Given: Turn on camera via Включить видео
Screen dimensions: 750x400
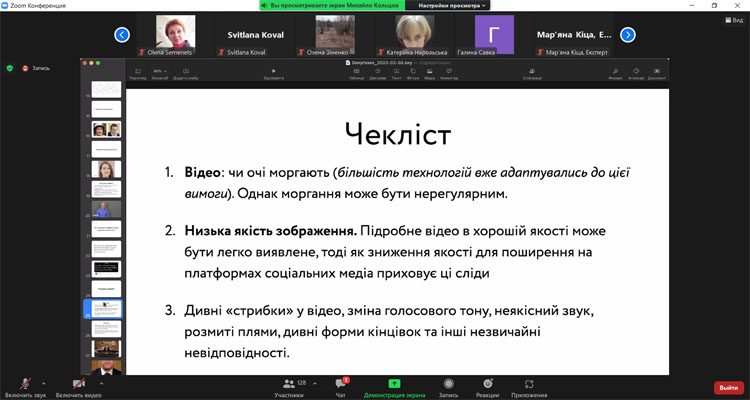Looking at the screenshot, I should click(x=78, y=387).
